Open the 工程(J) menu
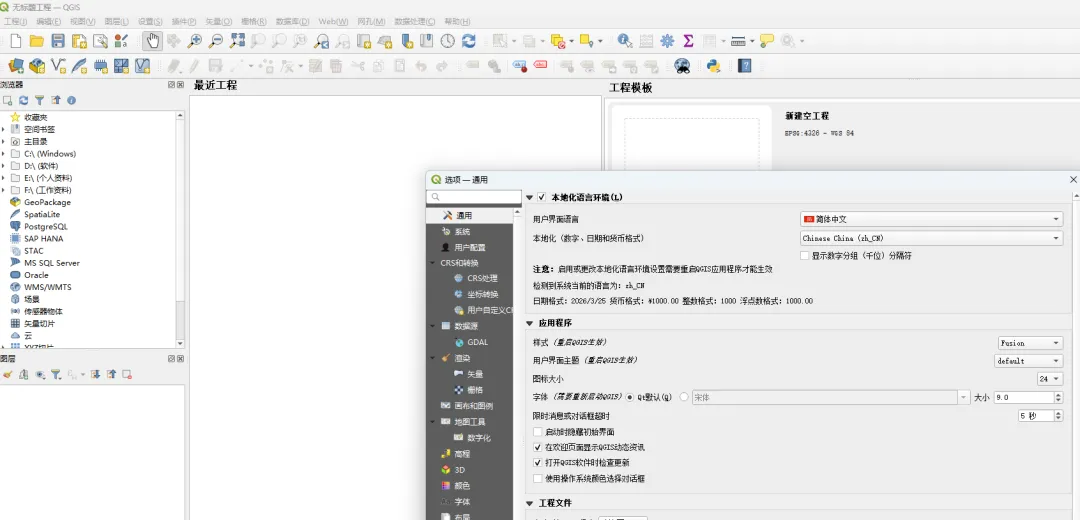 pyautogui.click(x=15, y=21)
